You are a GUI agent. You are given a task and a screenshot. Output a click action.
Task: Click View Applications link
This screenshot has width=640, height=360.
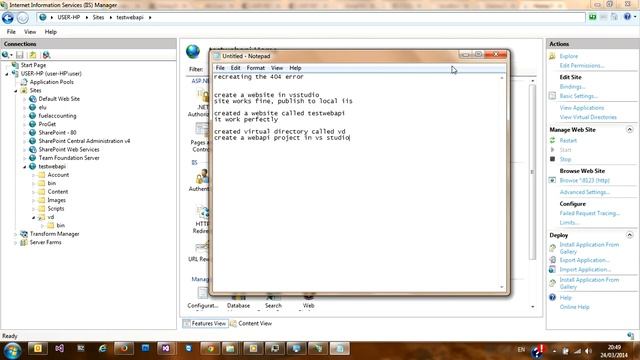[x=582, y=108]
